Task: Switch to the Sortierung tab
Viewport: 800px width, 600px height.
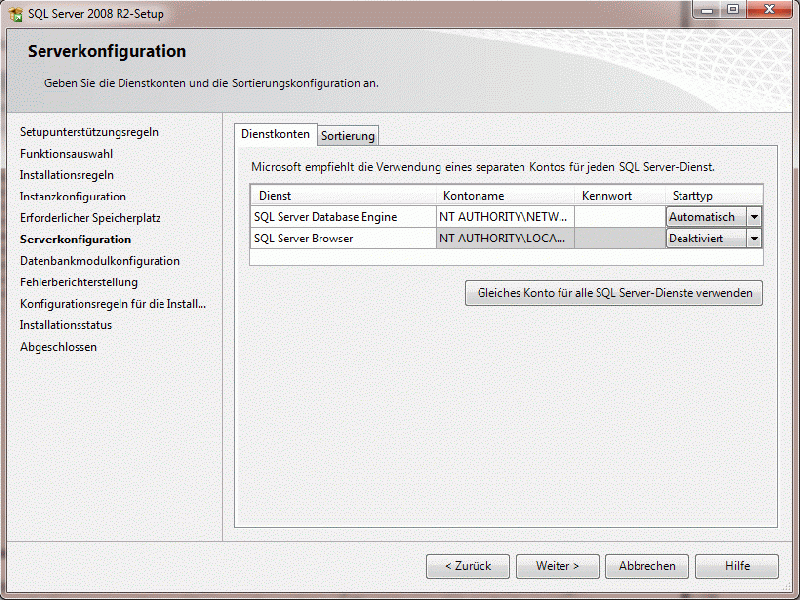Action: point(348,136)
